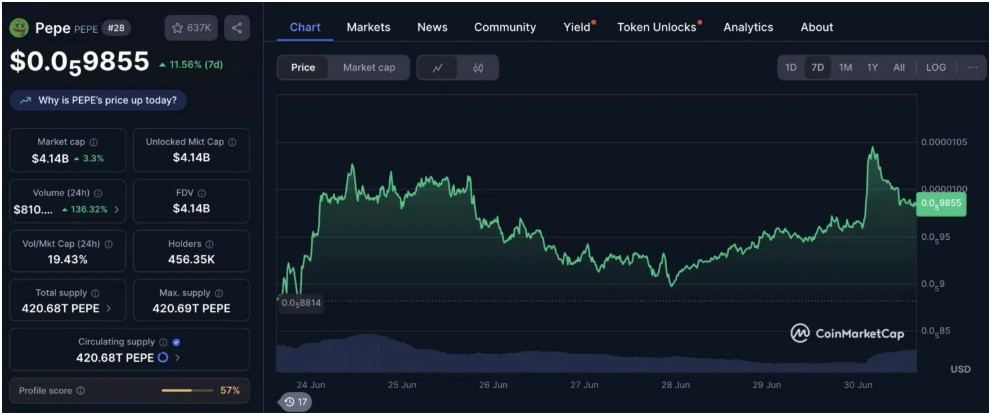
Task: Click the Circulating supply info icon
Action: [163, 342]
